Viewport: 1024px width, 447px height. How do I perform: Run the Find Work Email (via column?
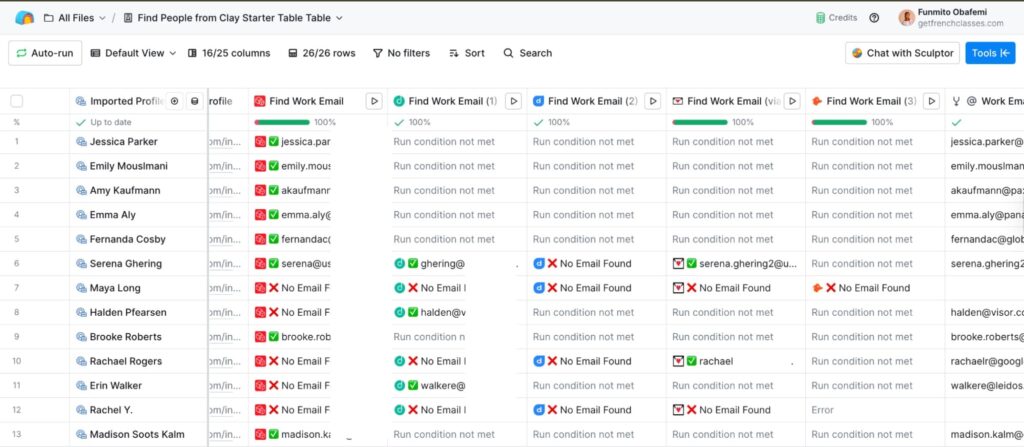792,101
